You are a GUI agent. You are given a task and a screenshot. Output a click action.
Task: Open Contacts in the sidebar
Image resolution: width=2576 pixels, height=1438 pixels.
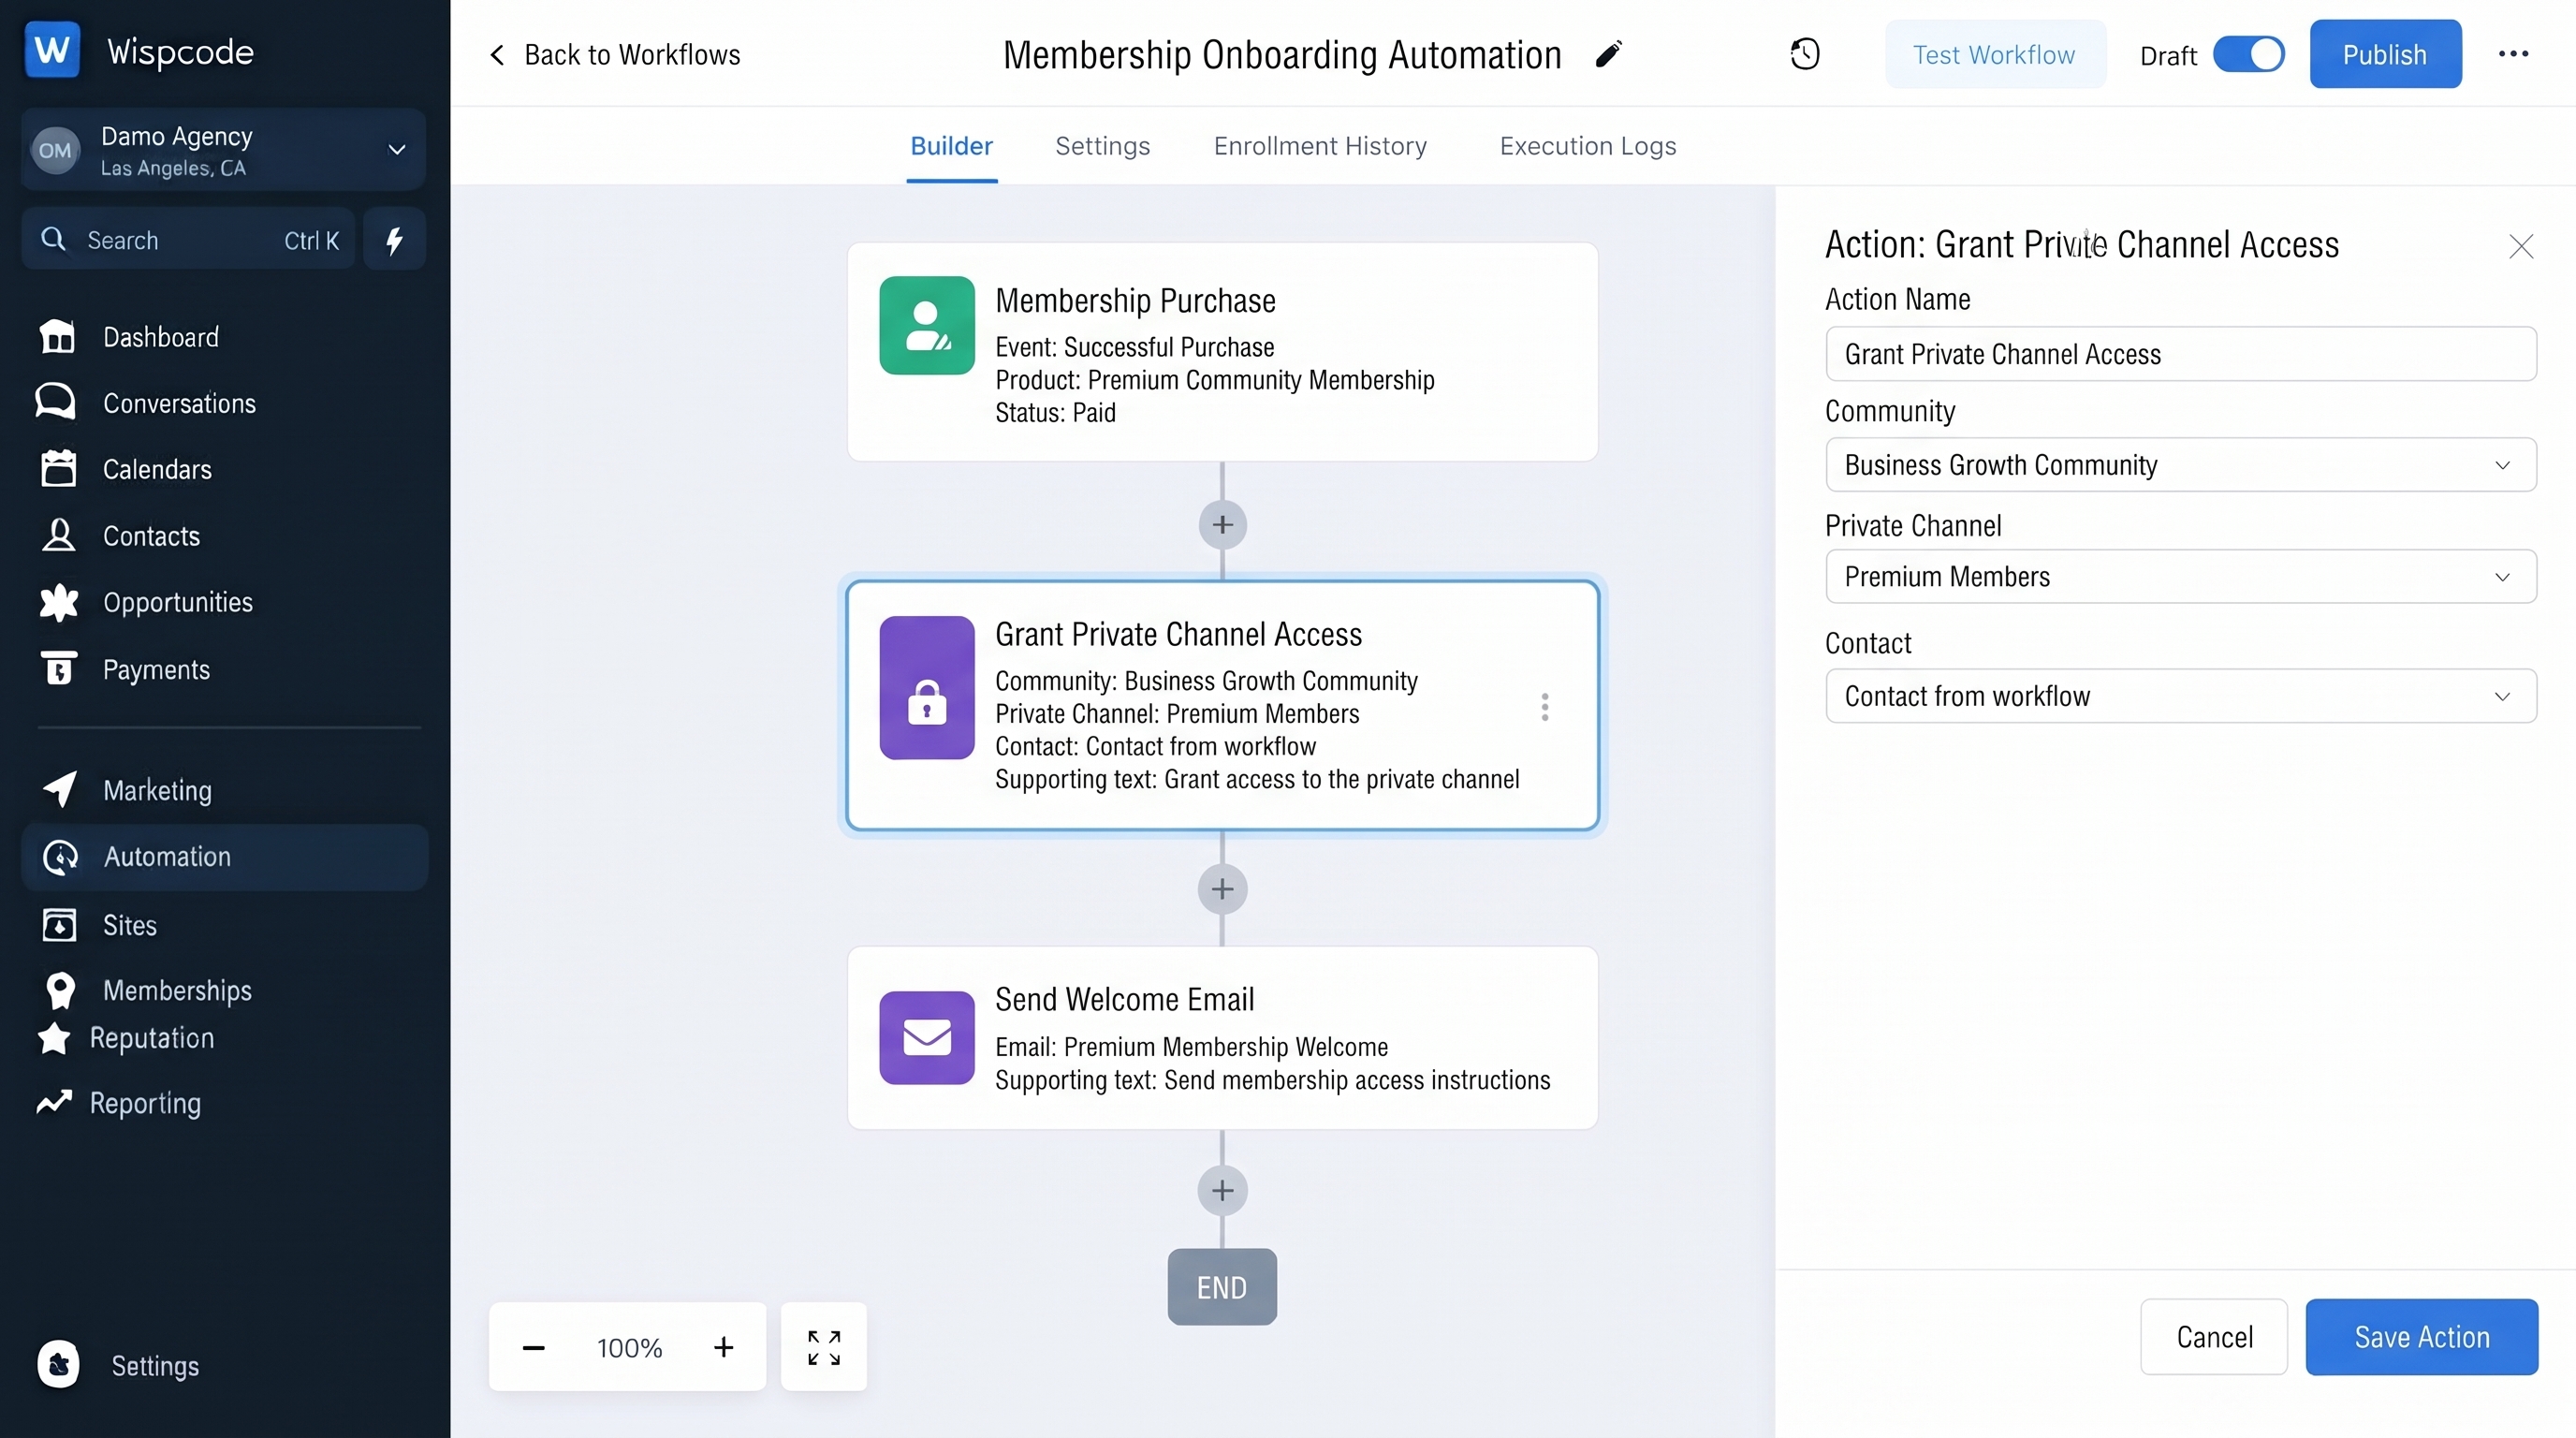point(119,536)
